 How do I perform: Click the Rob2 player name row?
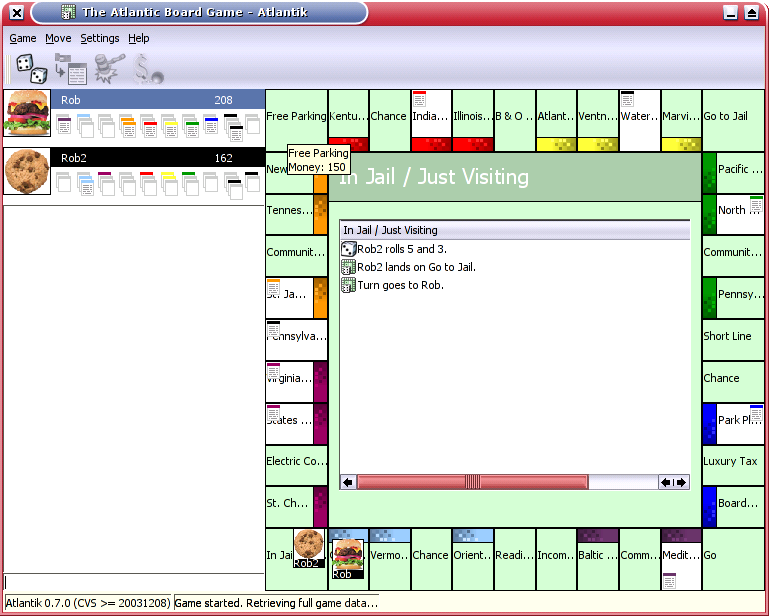pos(158,158)
